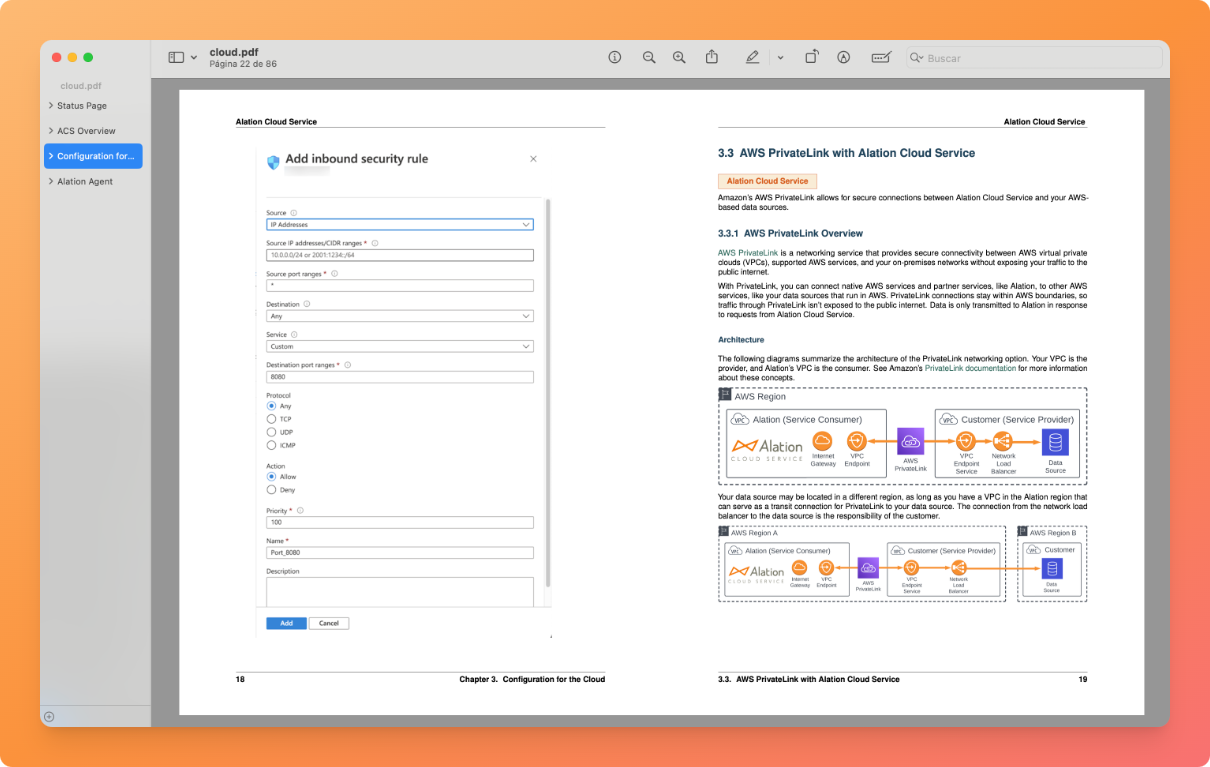This screenshot has height=767, width=1210.
Task: Open the PrivateLink documentation link
Action: point(970,368)
